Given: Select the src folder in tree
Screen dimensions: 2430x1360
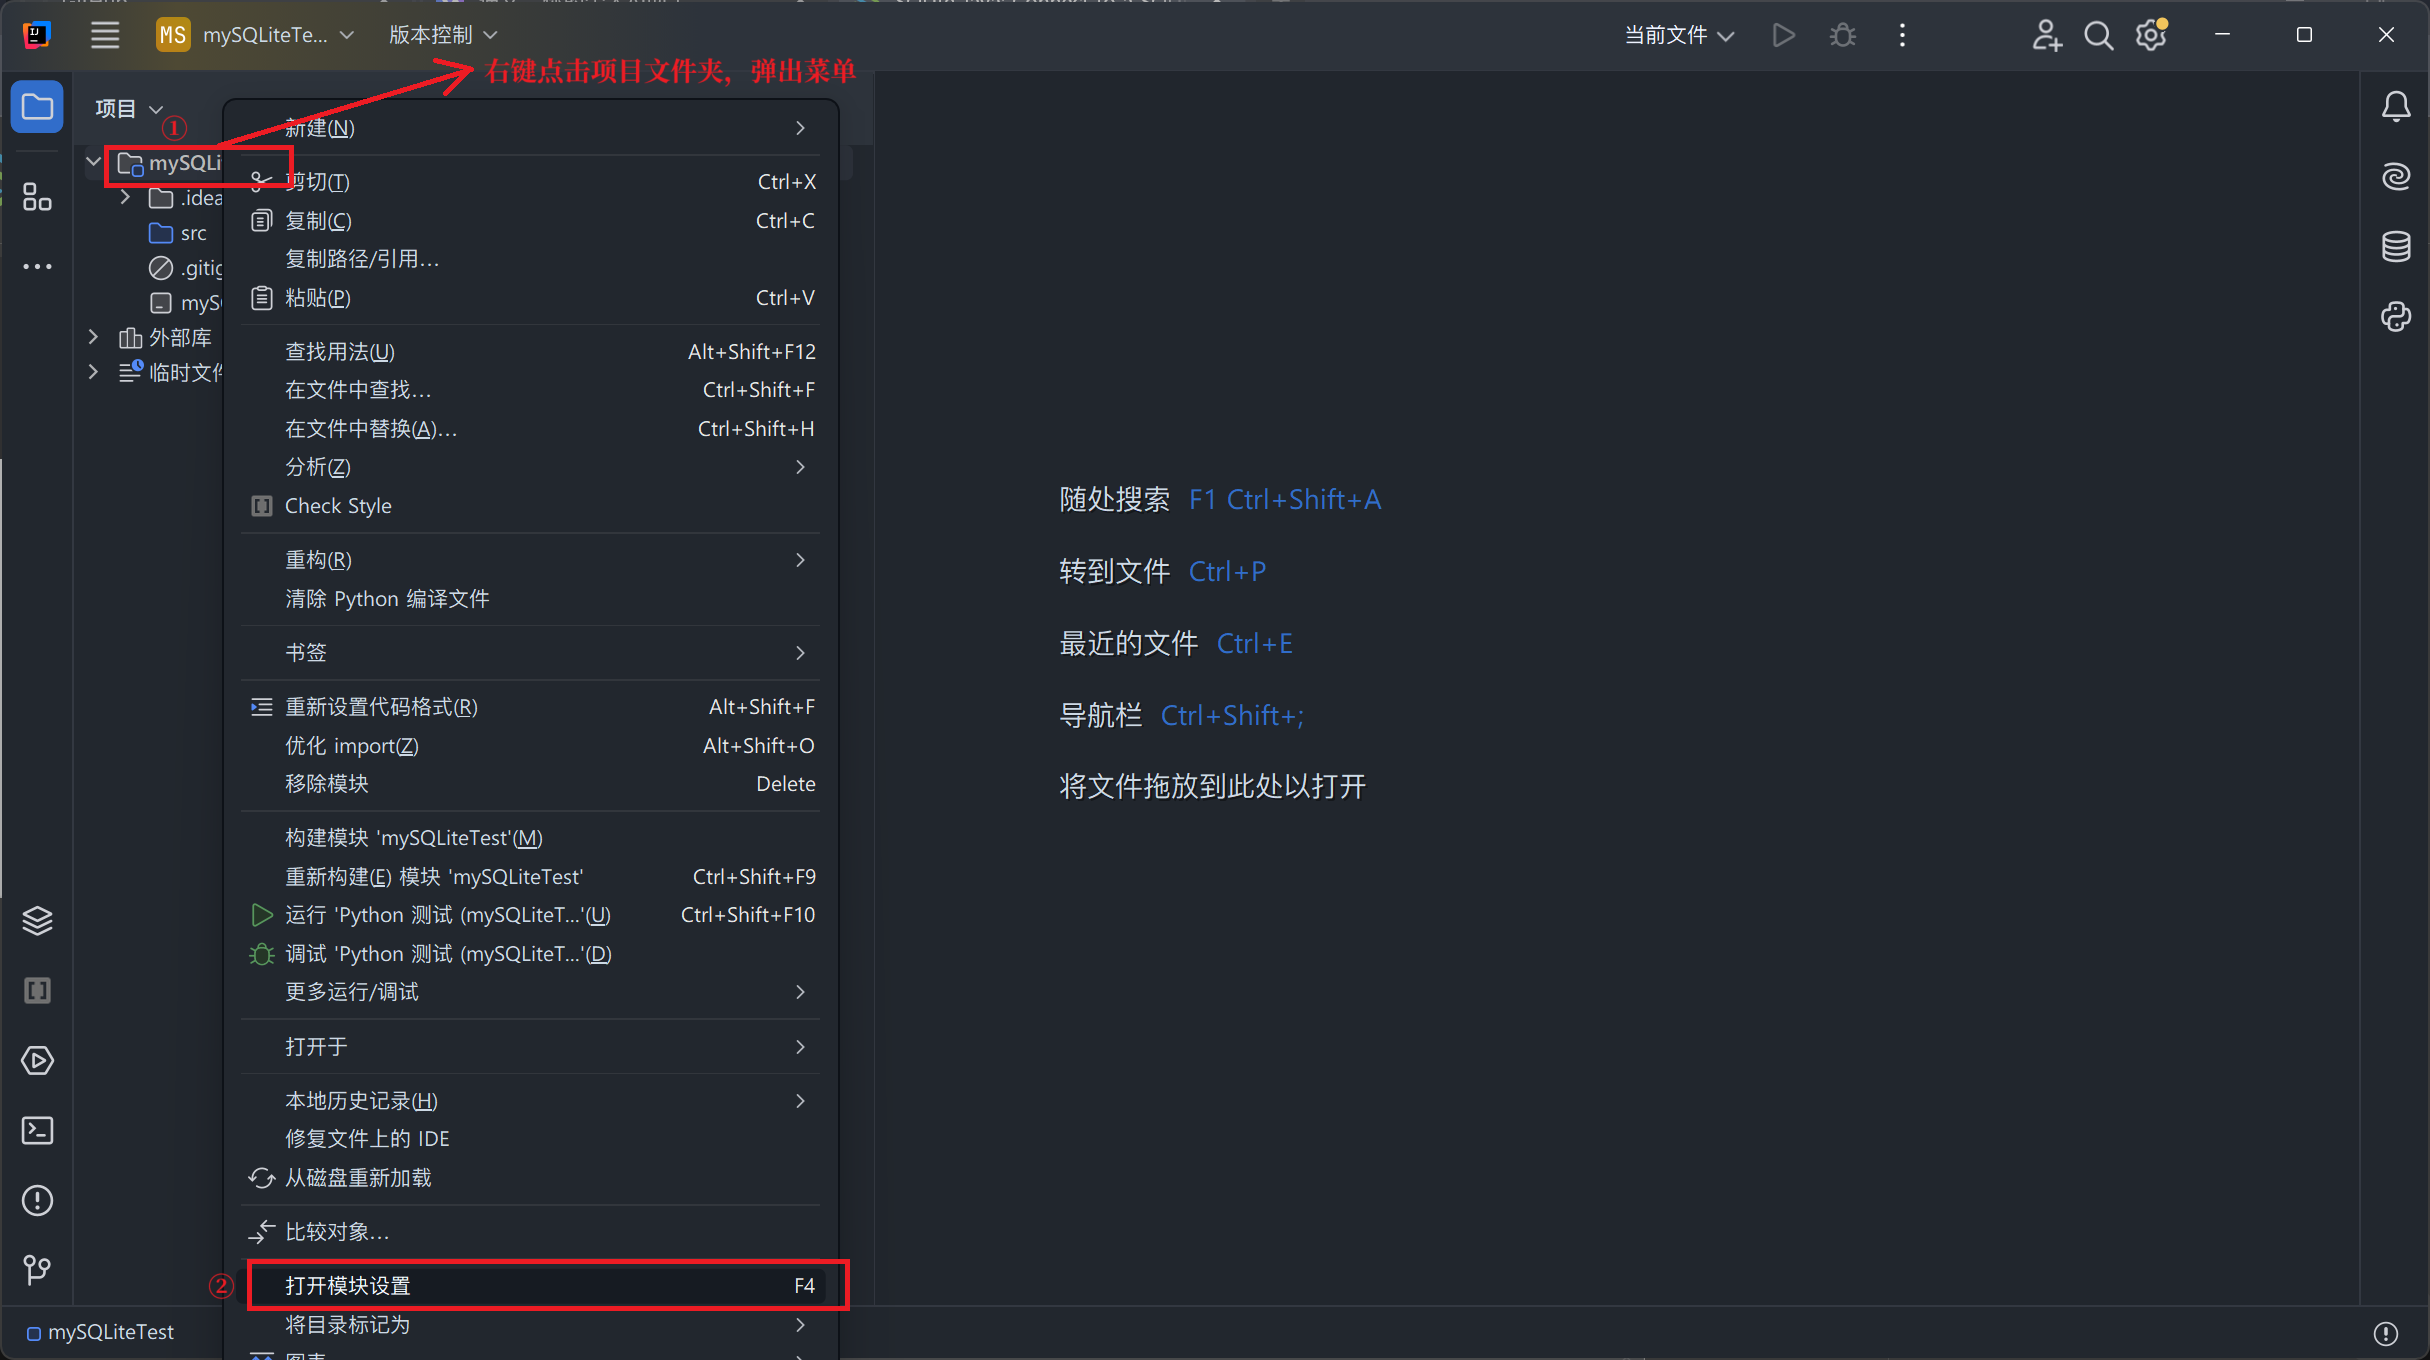Looking at the screenshot, I should (x=192, y=233).
